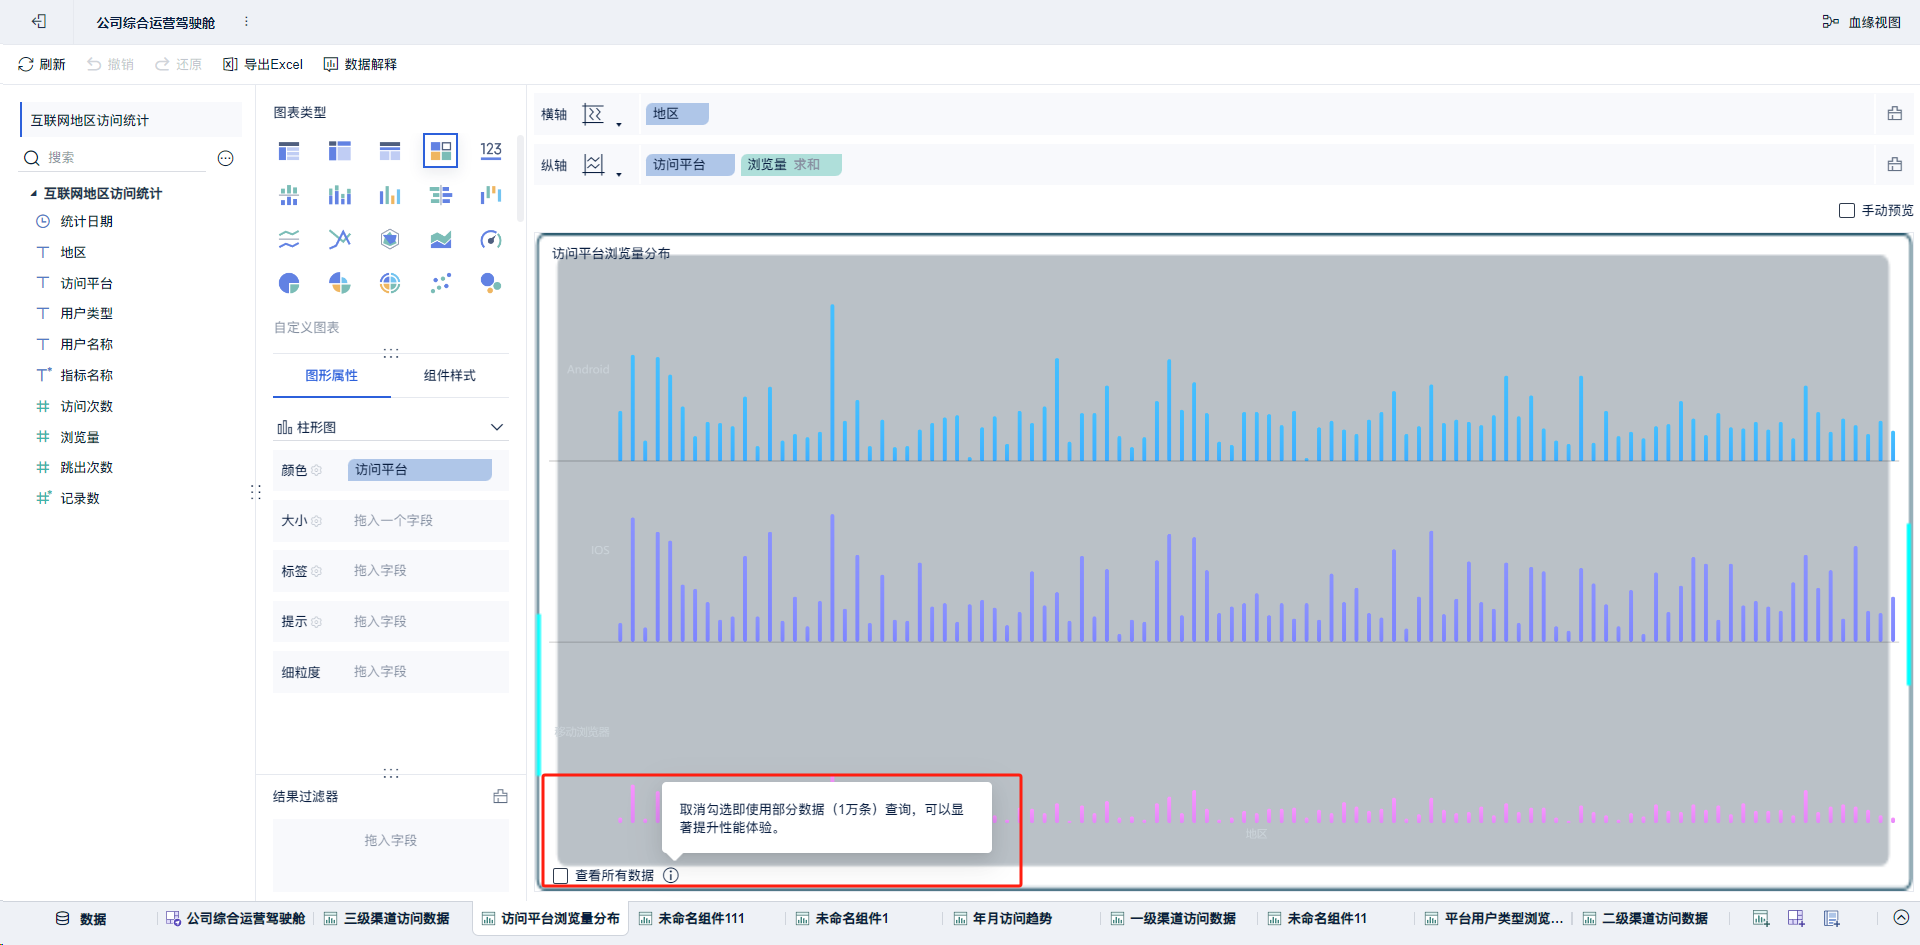This screenshot has height=945, width=1920.
Task: Click the 搜索 field search box
Action: click(x=115, y=158)
